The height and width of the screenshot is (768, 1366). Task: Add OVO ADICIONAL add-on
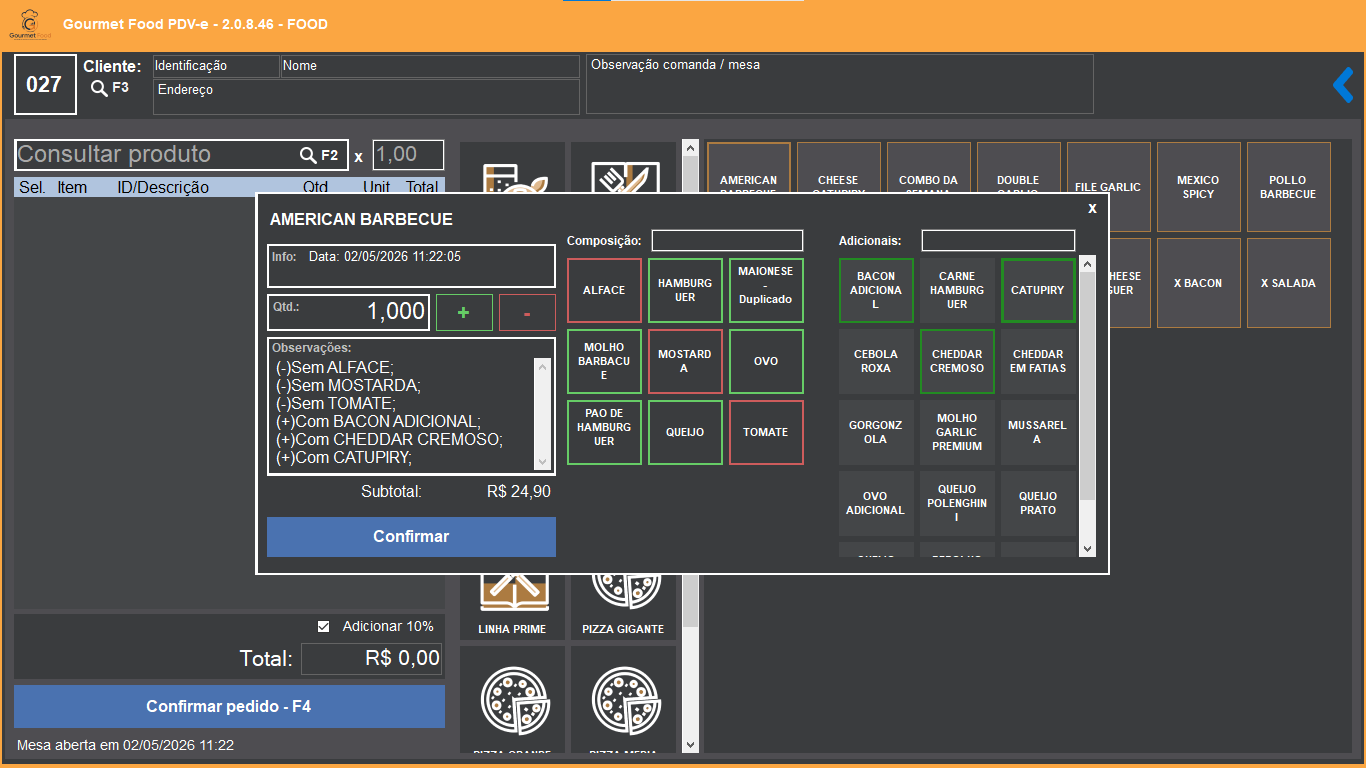pyautogui.click(x=876, y=503)
